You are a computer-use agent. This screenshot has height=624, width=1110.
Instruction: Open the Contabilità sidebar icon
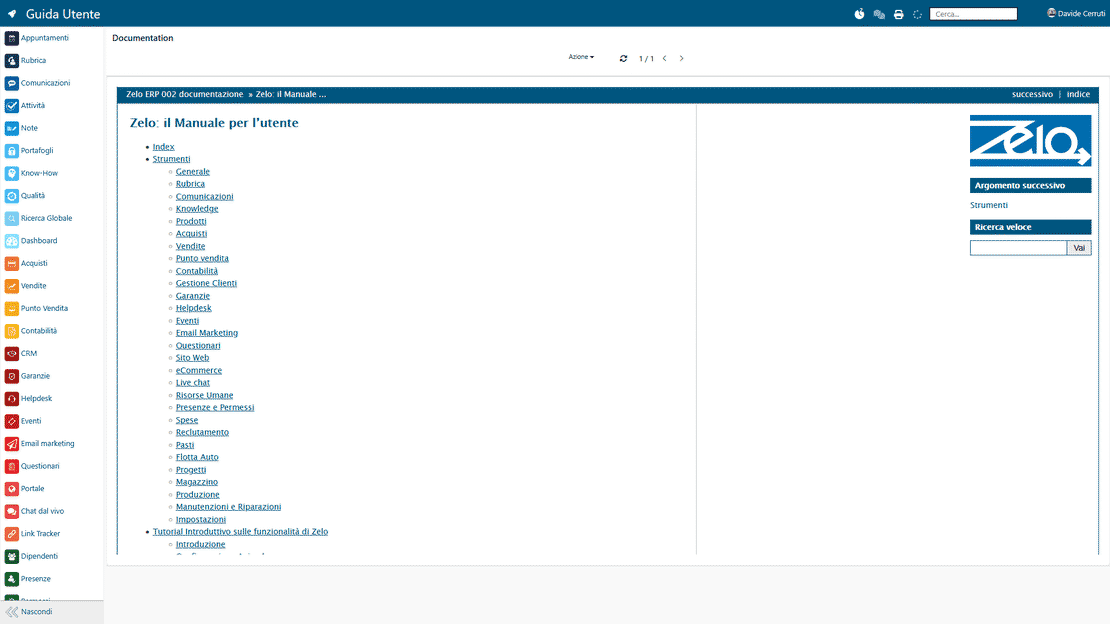tap(11, 331)
